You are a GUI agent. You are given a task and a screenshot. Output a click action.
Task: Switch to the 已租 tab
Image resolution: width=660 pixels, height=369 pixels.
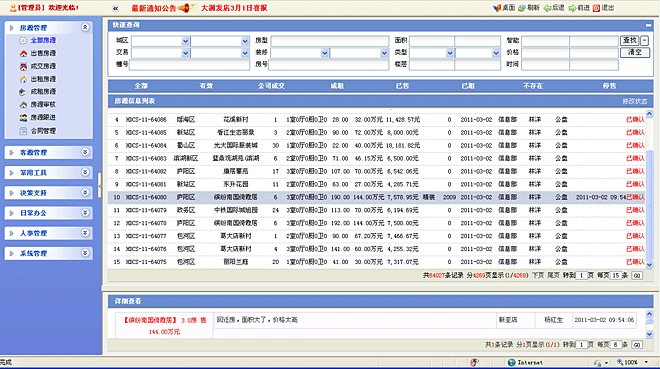tap(468, 86)
